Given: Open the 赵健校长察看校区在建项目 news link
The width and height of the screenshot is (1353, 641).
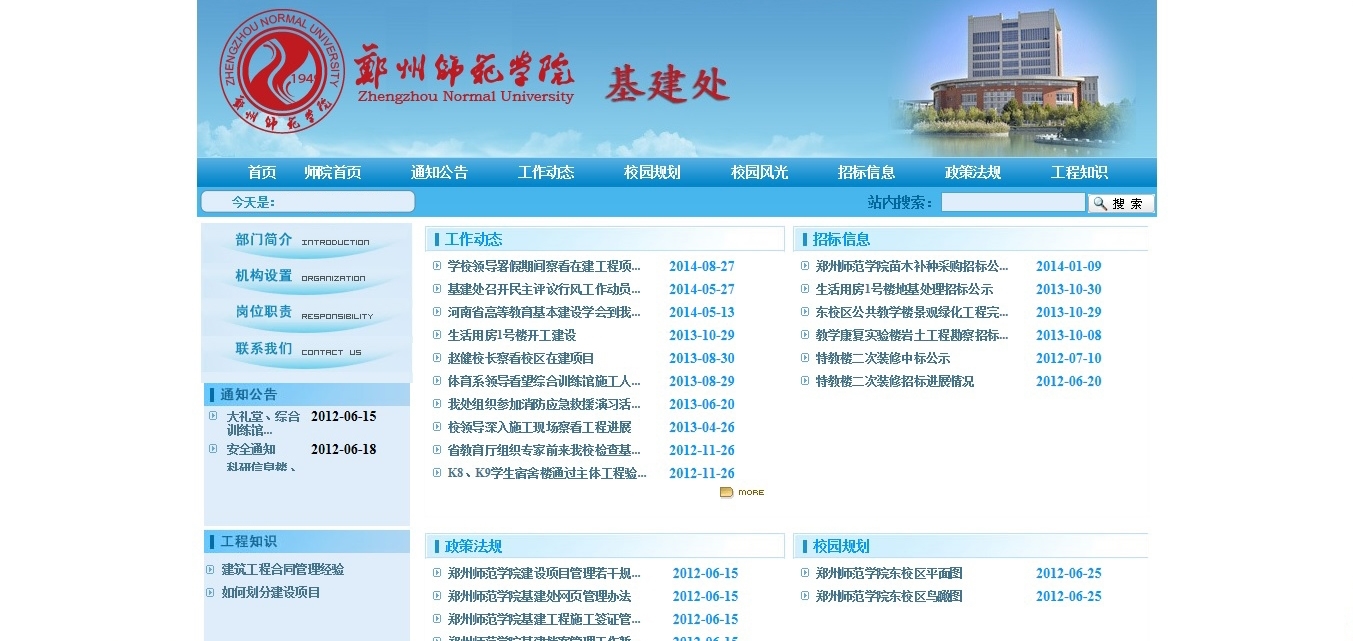Looking at the screenshot, I should (x=520, y=358).
